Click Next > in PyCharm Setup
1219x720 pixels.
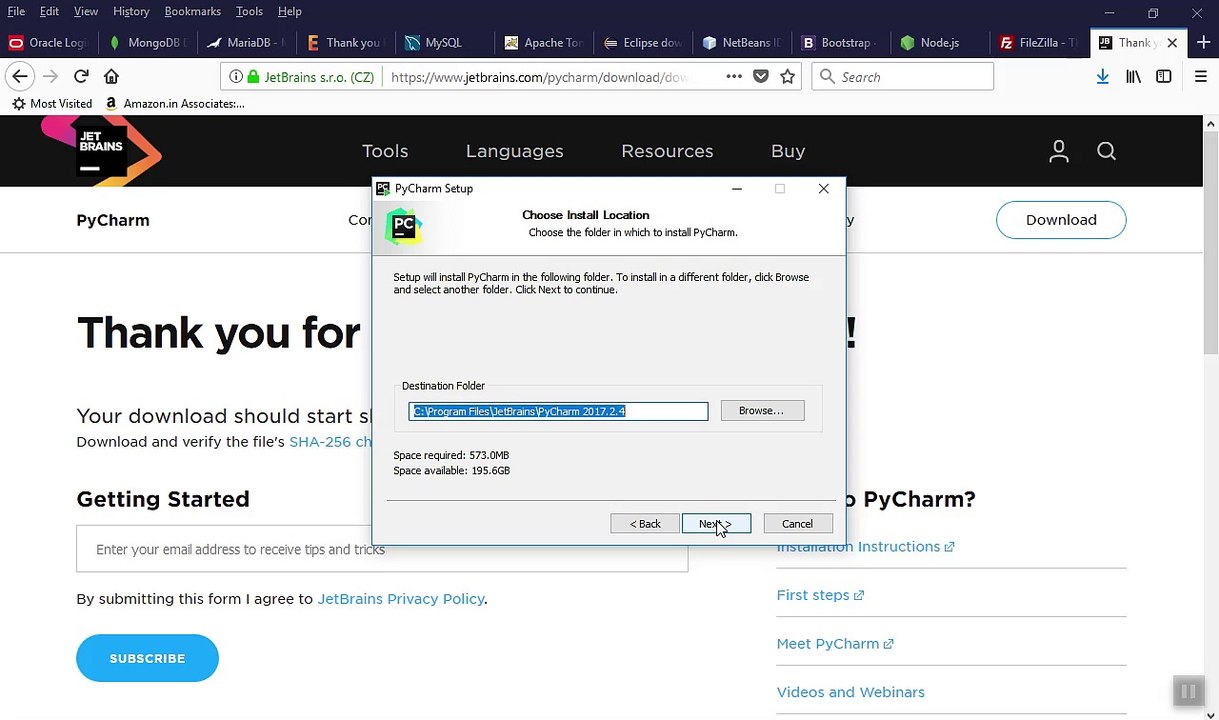(x=716, y=524)
